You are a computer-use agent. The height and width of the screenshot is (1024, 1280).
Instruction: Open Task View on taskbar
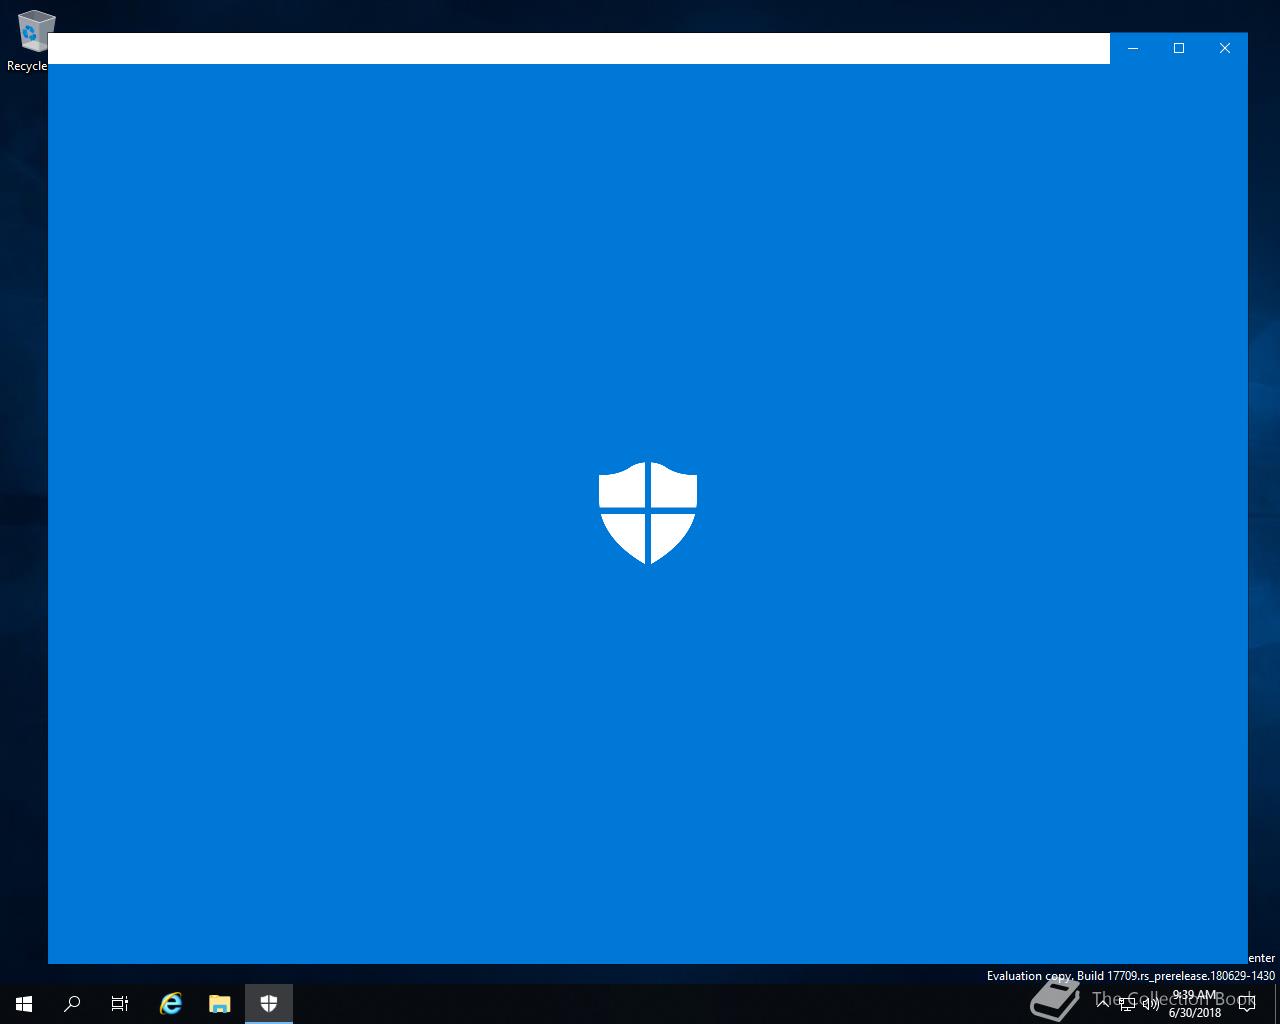point(120,1004)
